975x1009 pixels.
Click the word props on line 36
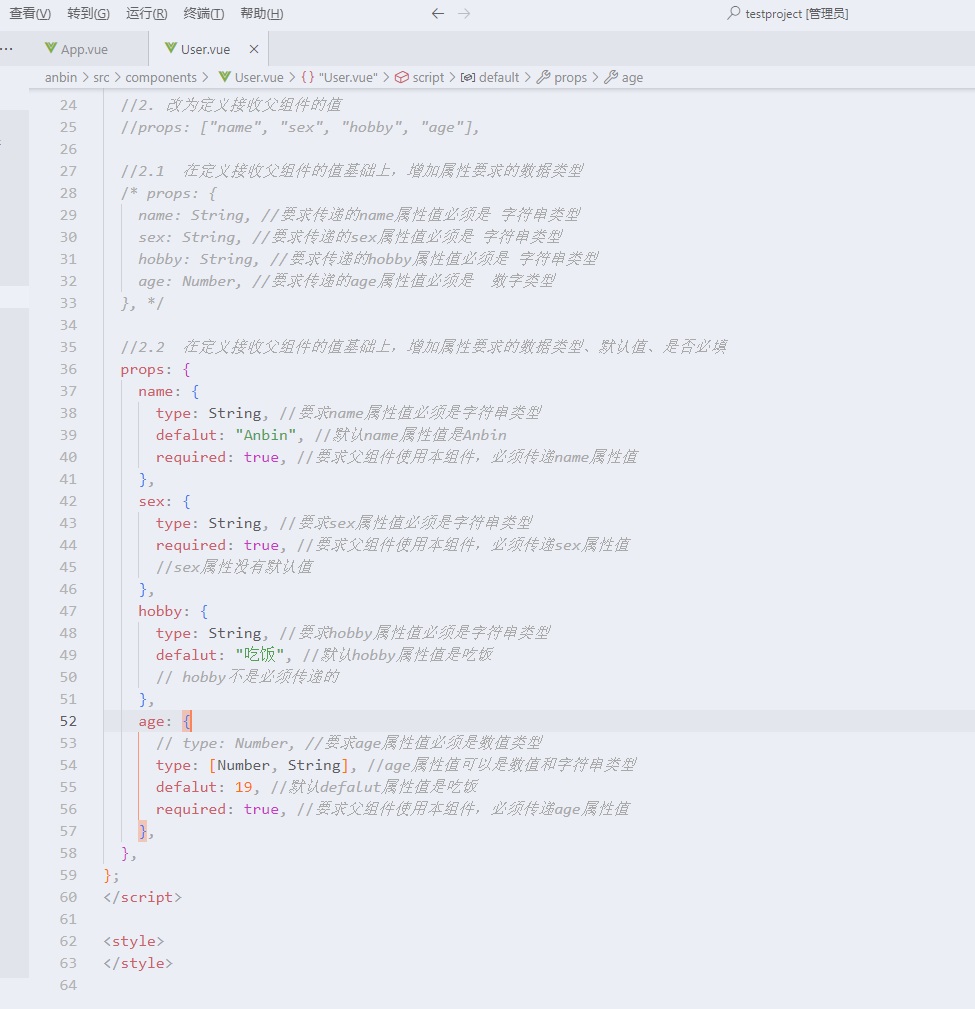pyautogui.click(x=142, y=369)
